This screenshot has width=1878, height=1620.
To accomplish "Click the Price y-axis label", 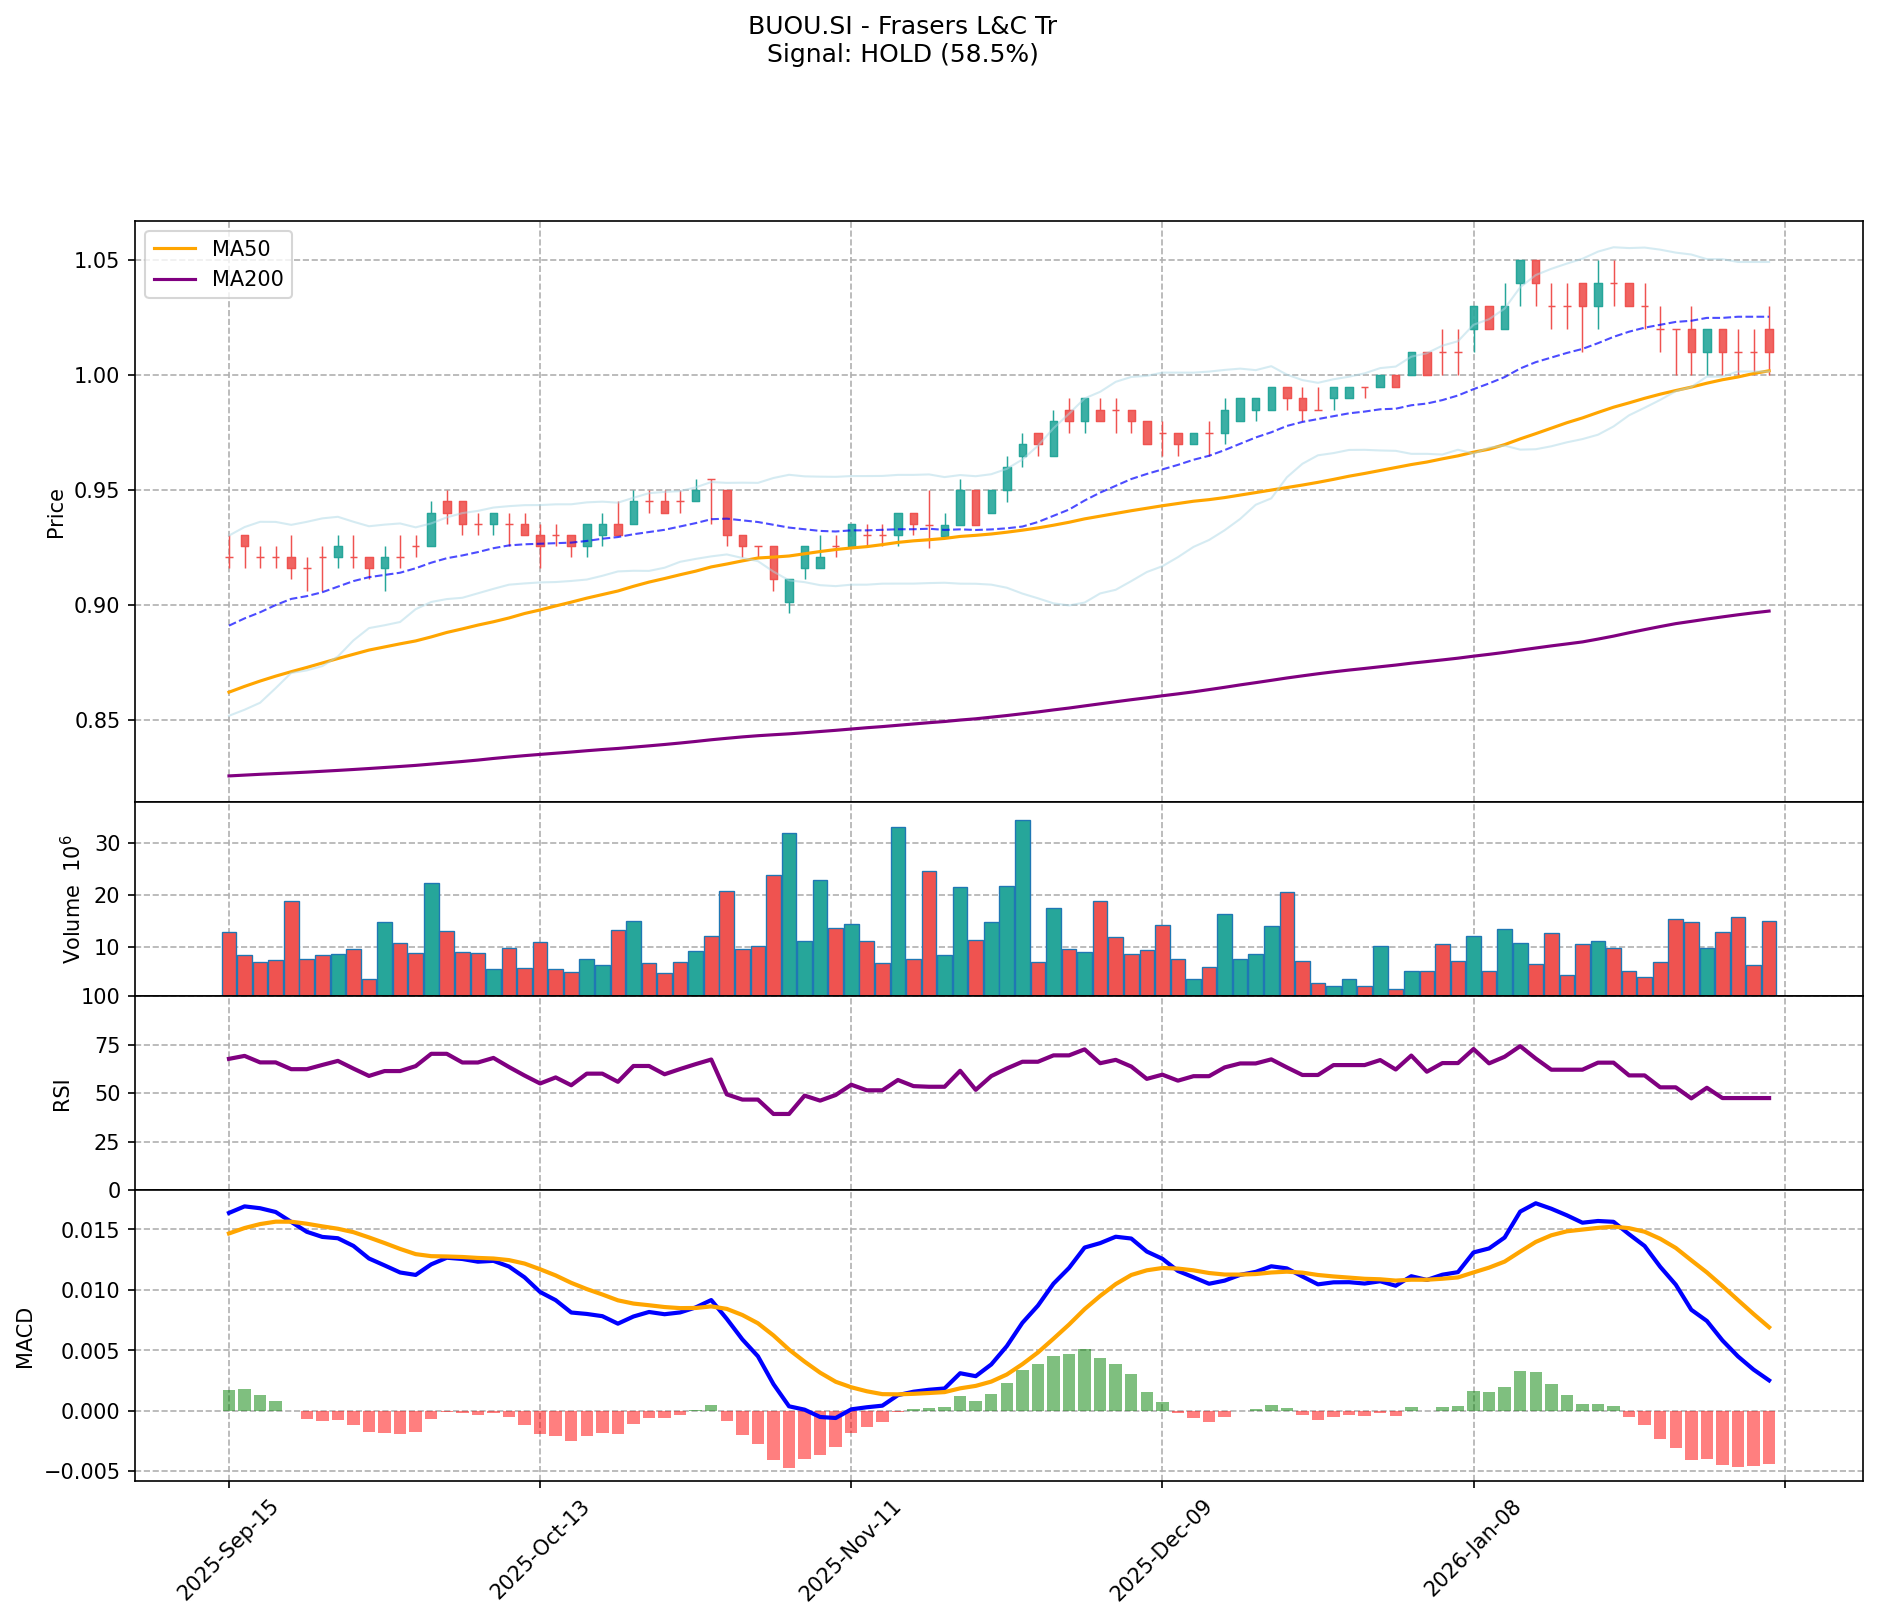I will 57,513.
